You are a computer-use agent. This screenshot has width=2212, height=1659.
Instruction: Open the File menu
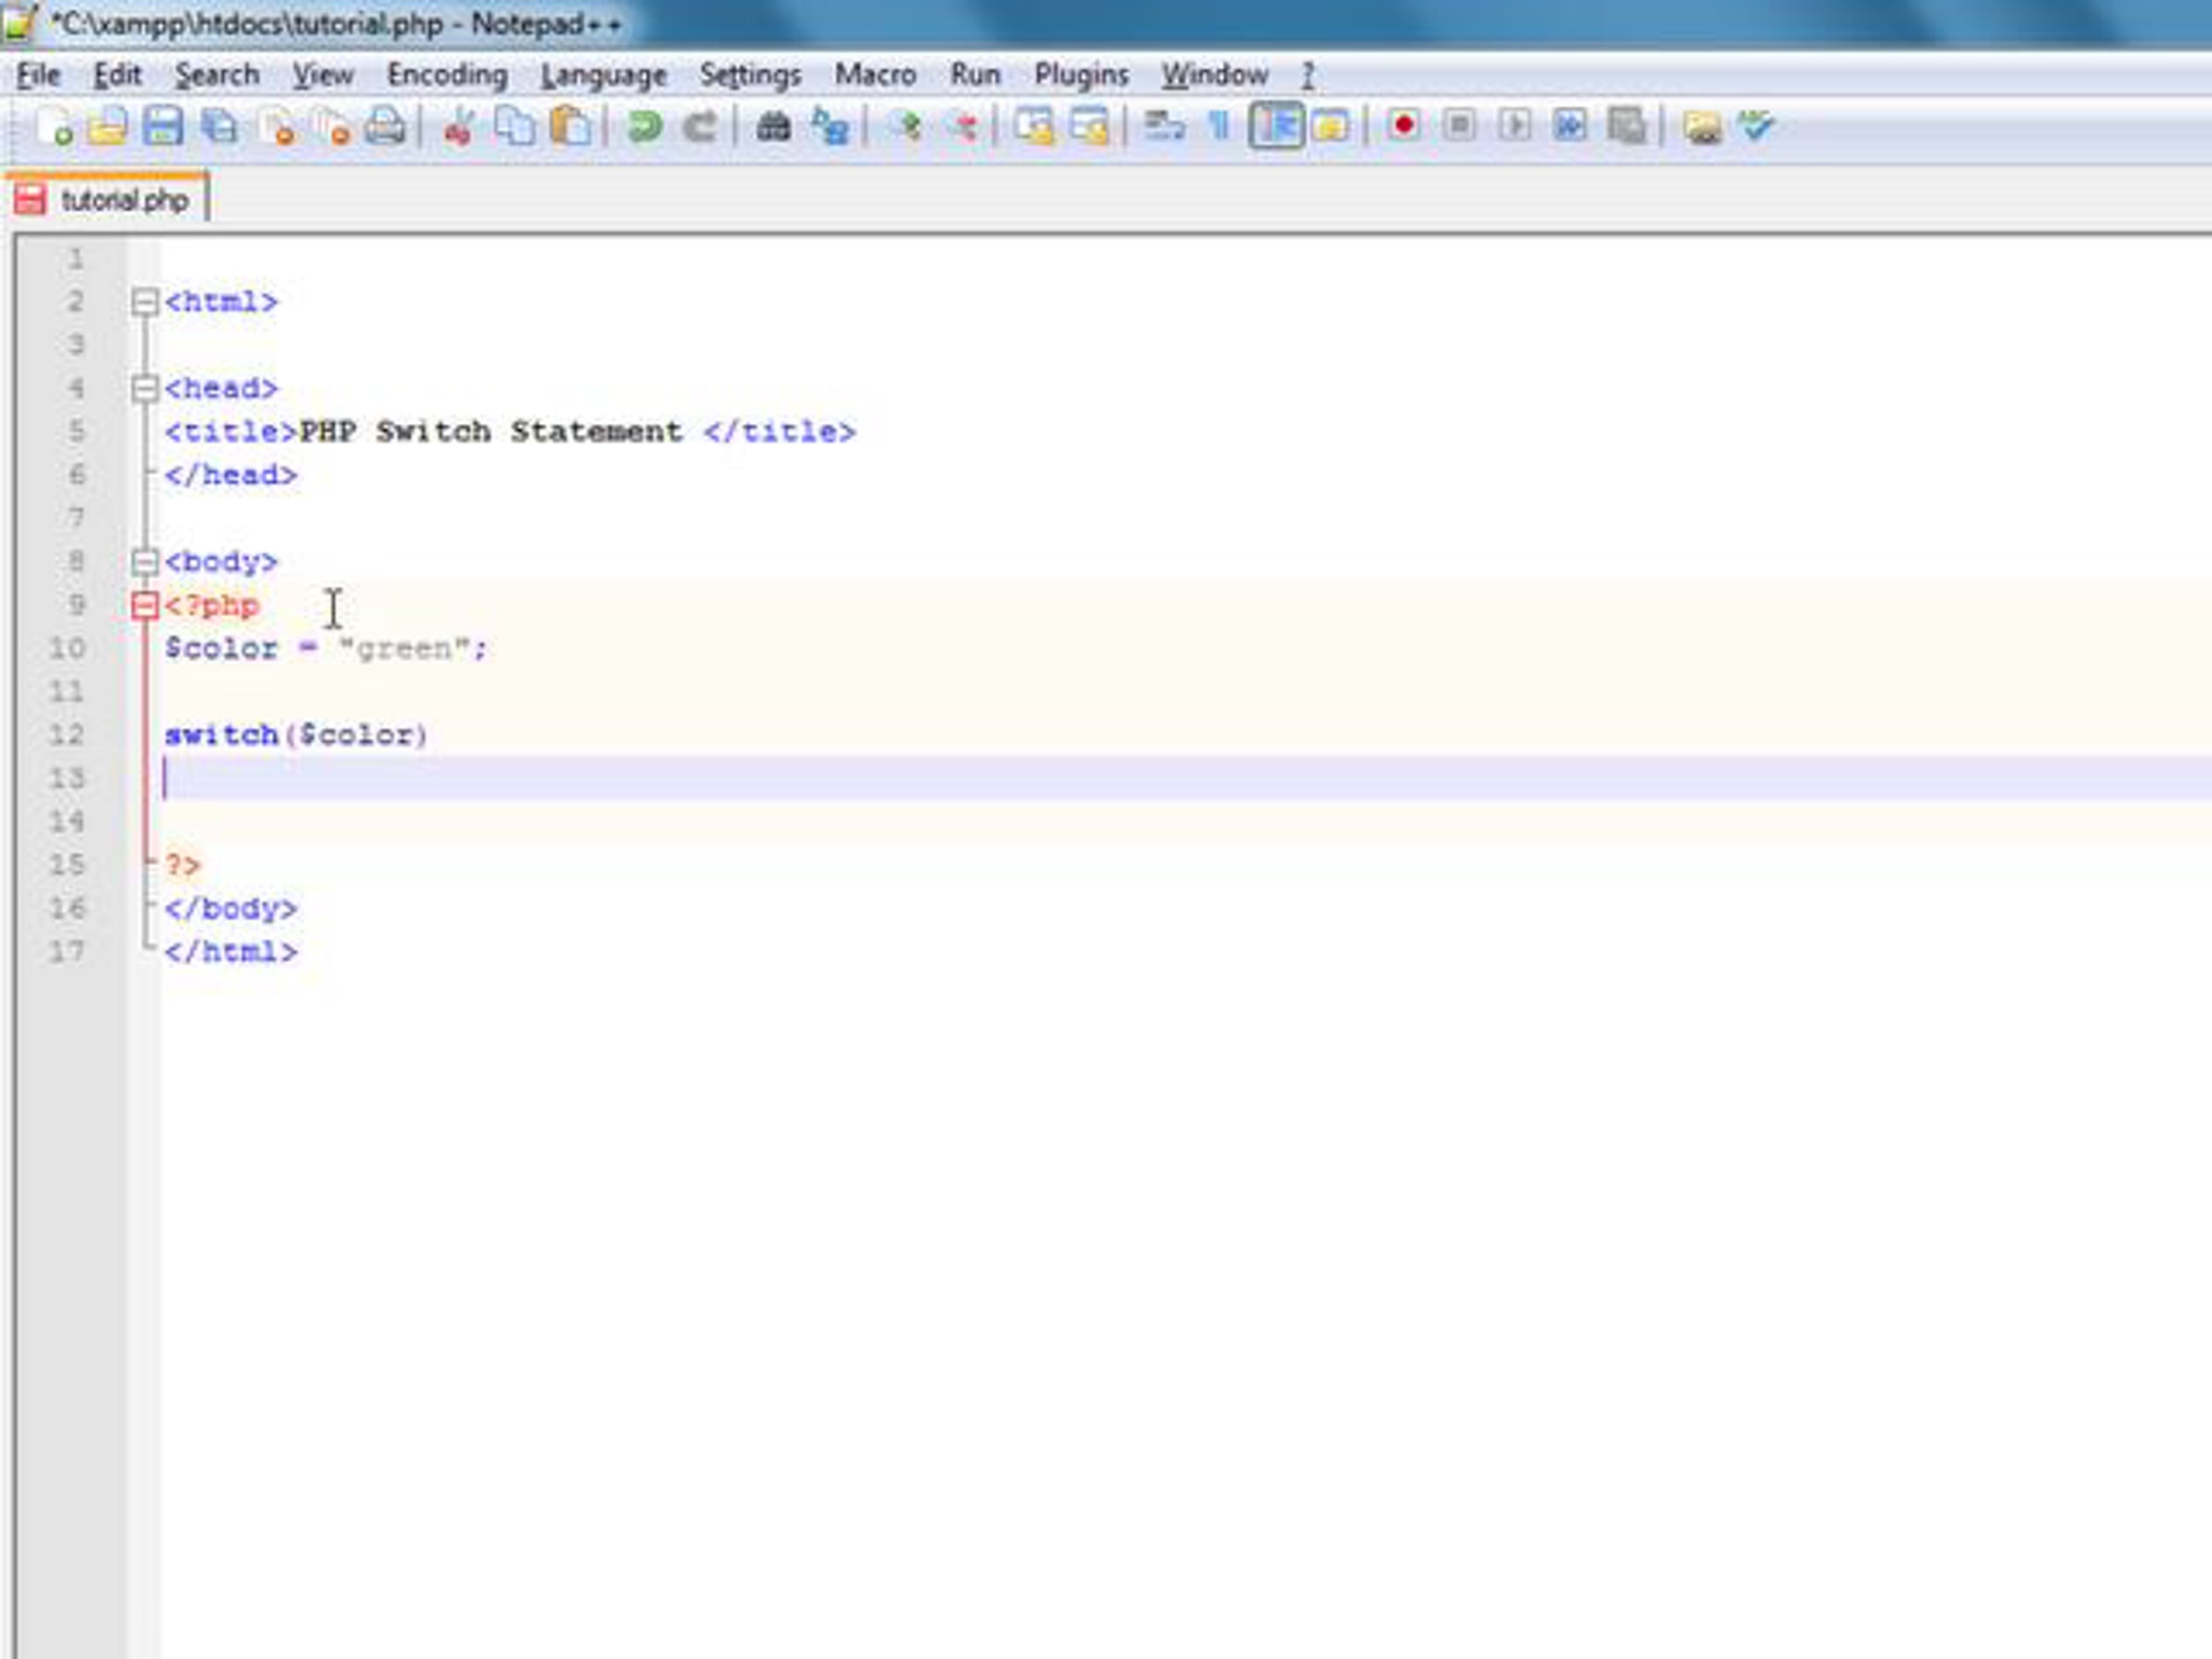pyautogui.click(x=39, y=75)
